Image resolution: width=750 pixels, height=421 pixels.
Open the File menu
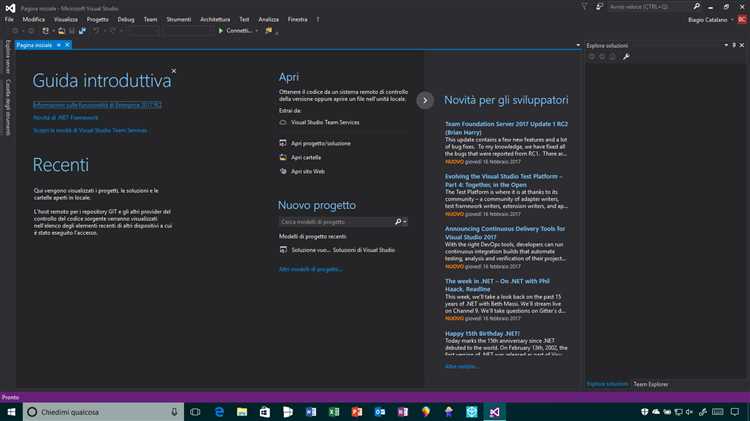[x=9, y=20]
